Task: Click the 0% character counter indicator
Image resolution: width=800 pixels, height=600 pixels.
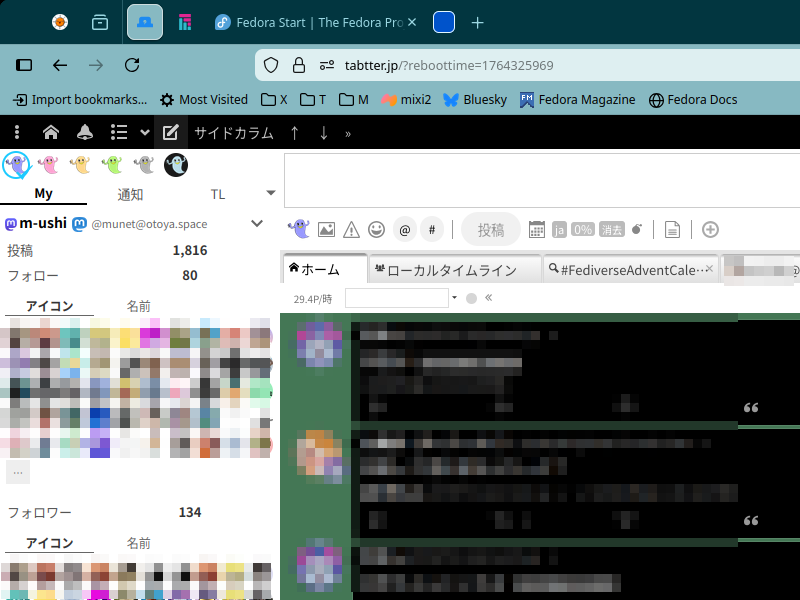Action: pos(583,229)
